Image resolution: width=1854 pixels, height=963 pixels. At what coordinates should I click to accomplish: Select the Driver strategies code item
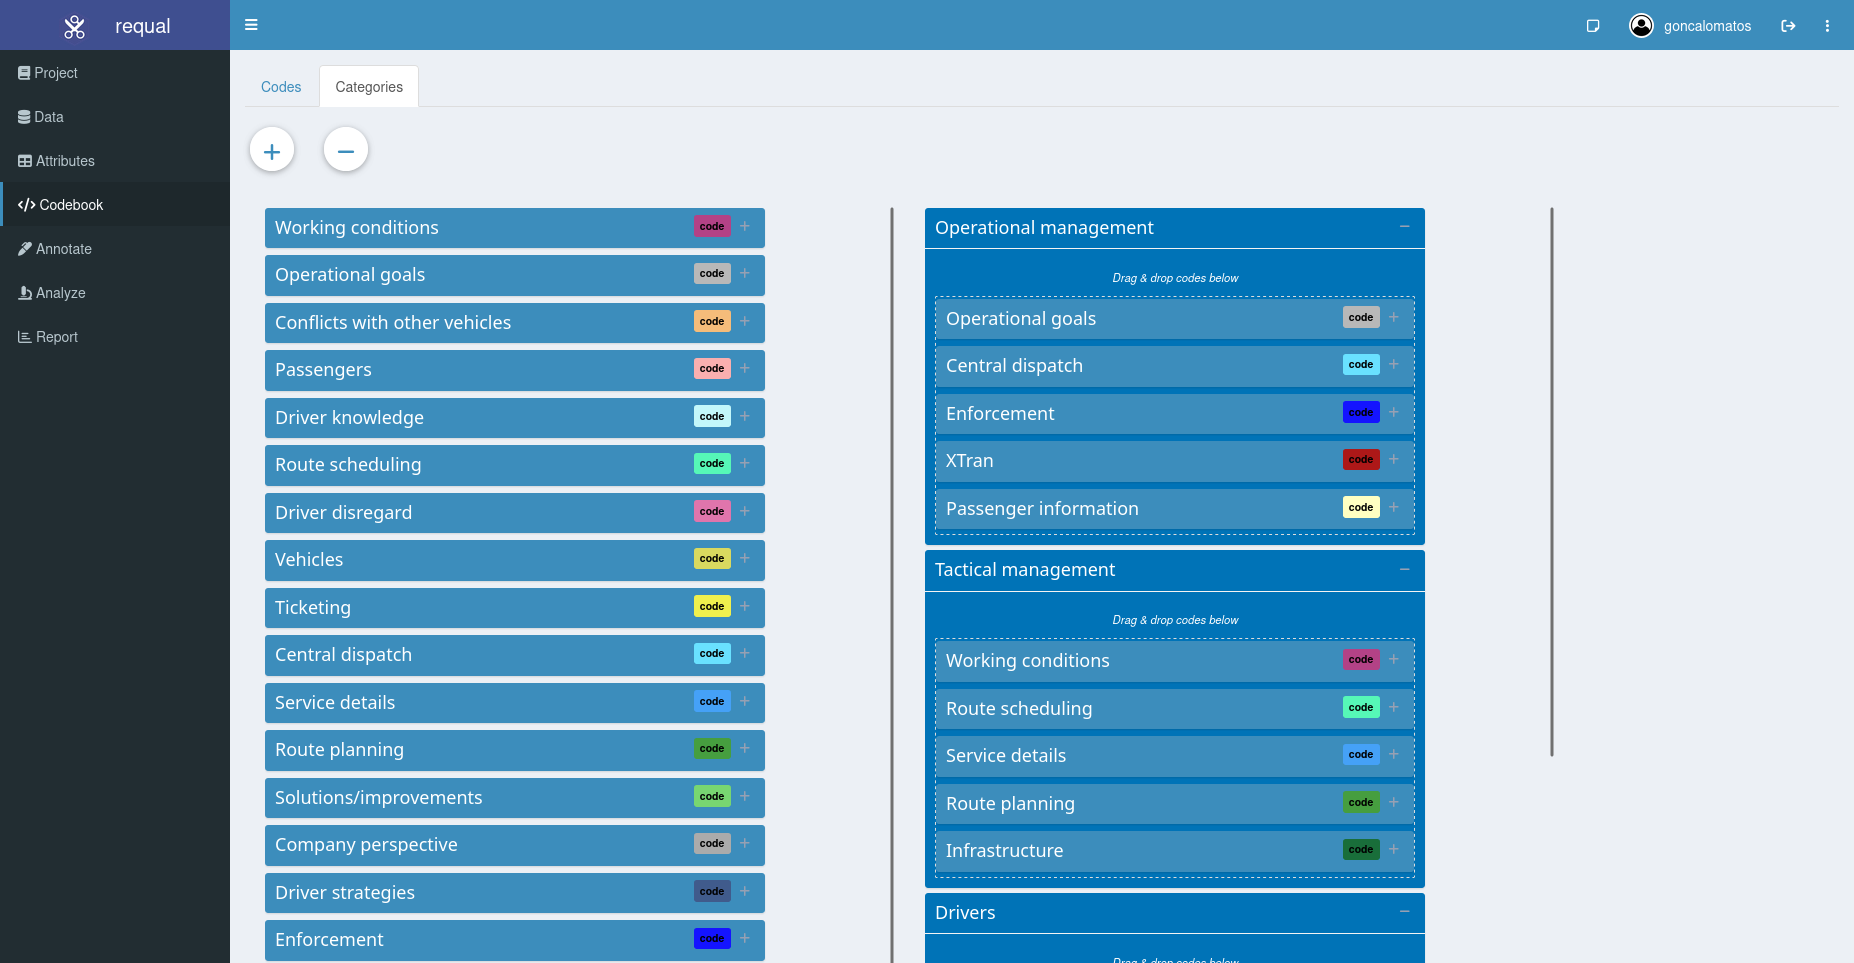[x=345, y=892]
